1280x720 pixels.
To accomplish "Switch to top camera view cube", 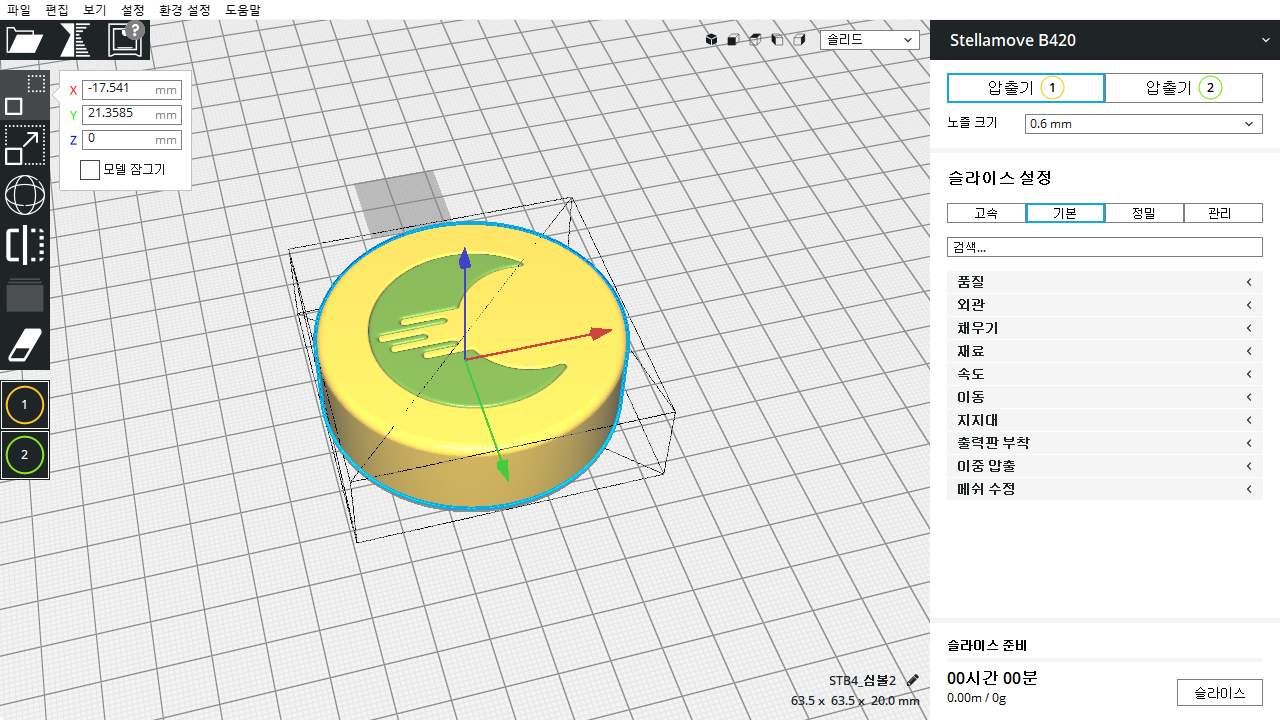I will pos(755,40).
